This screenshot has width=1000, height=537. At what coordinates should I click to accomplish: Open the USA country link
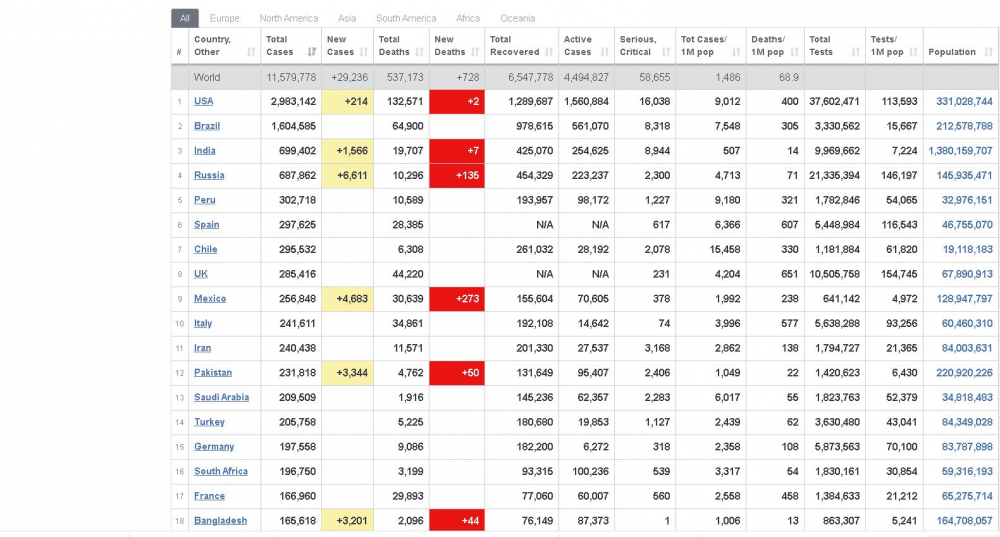(x=203, y=101)
